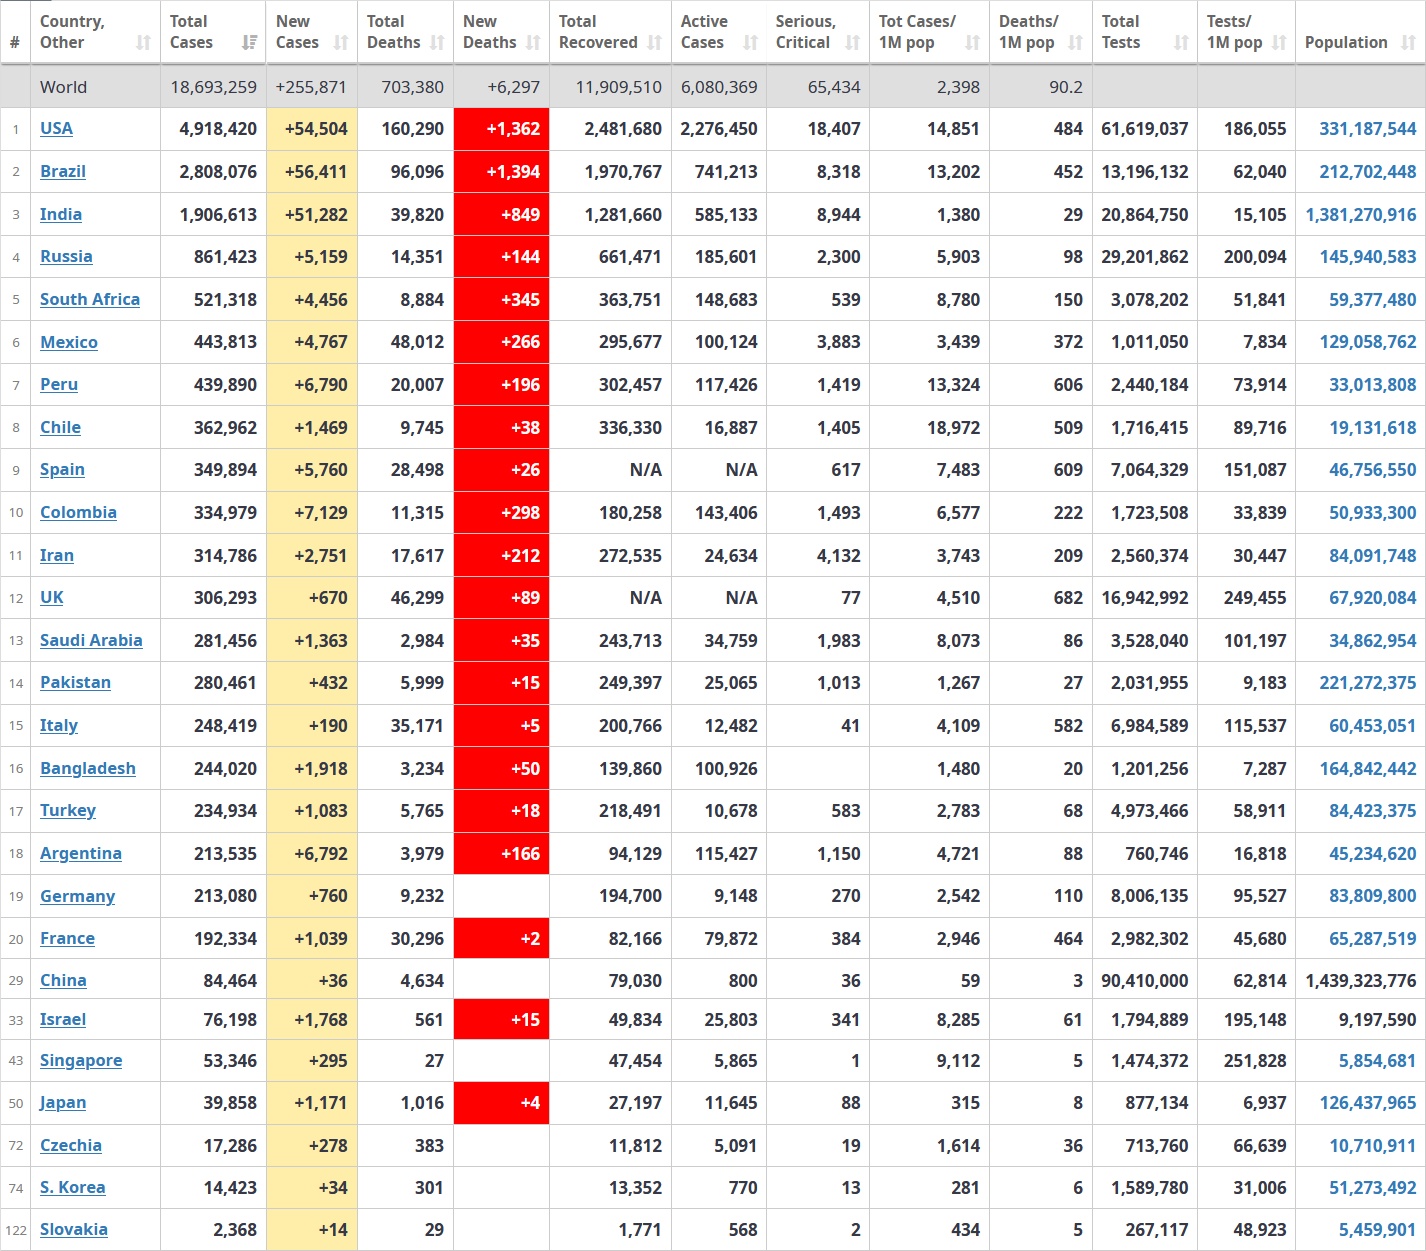Click sort icon in Country, Other column
This screenshot has height=1251, width=1426.
[x=143, y=43]
